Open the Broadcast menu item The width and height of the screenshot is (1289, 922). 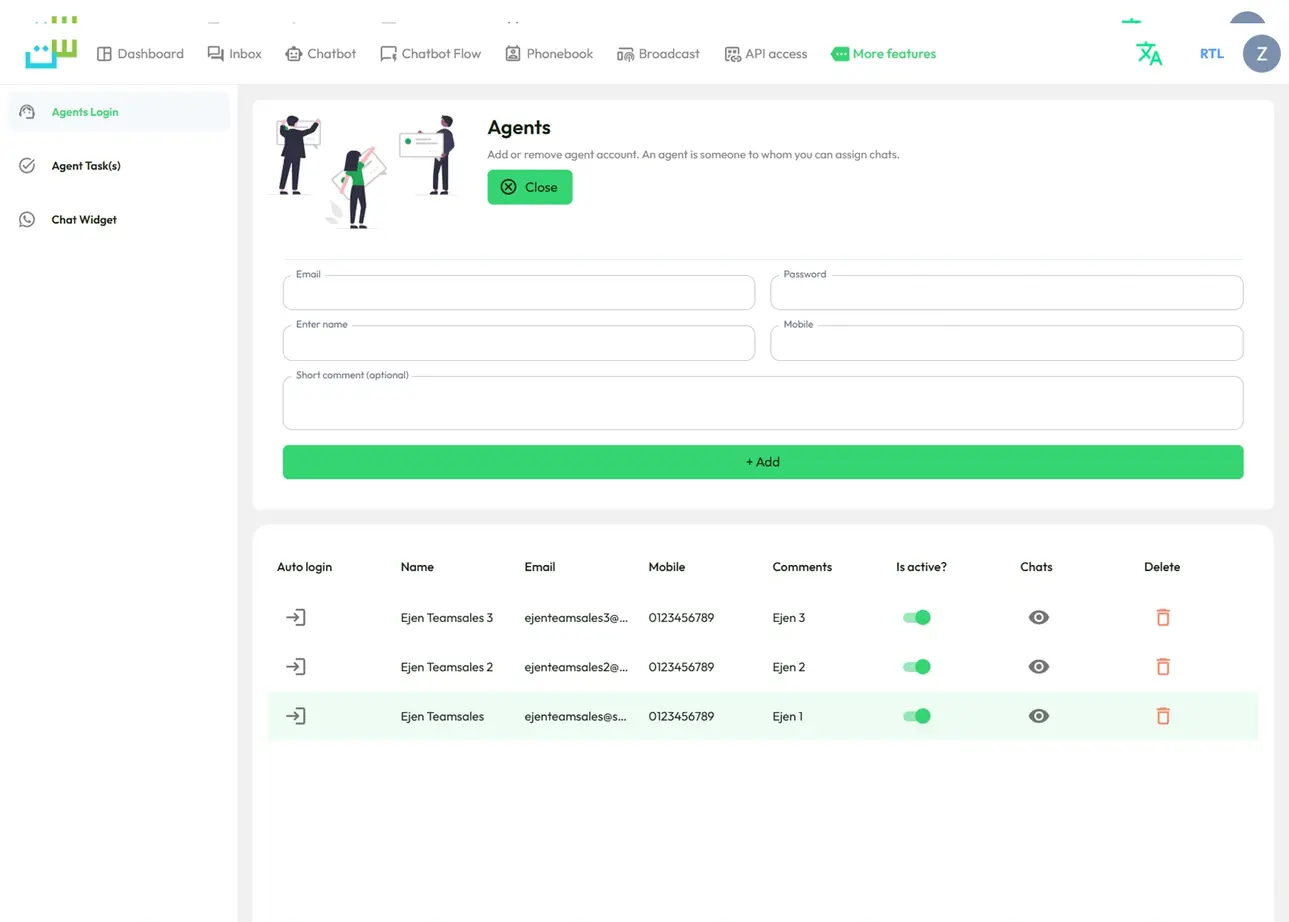[x=658, y=54]
